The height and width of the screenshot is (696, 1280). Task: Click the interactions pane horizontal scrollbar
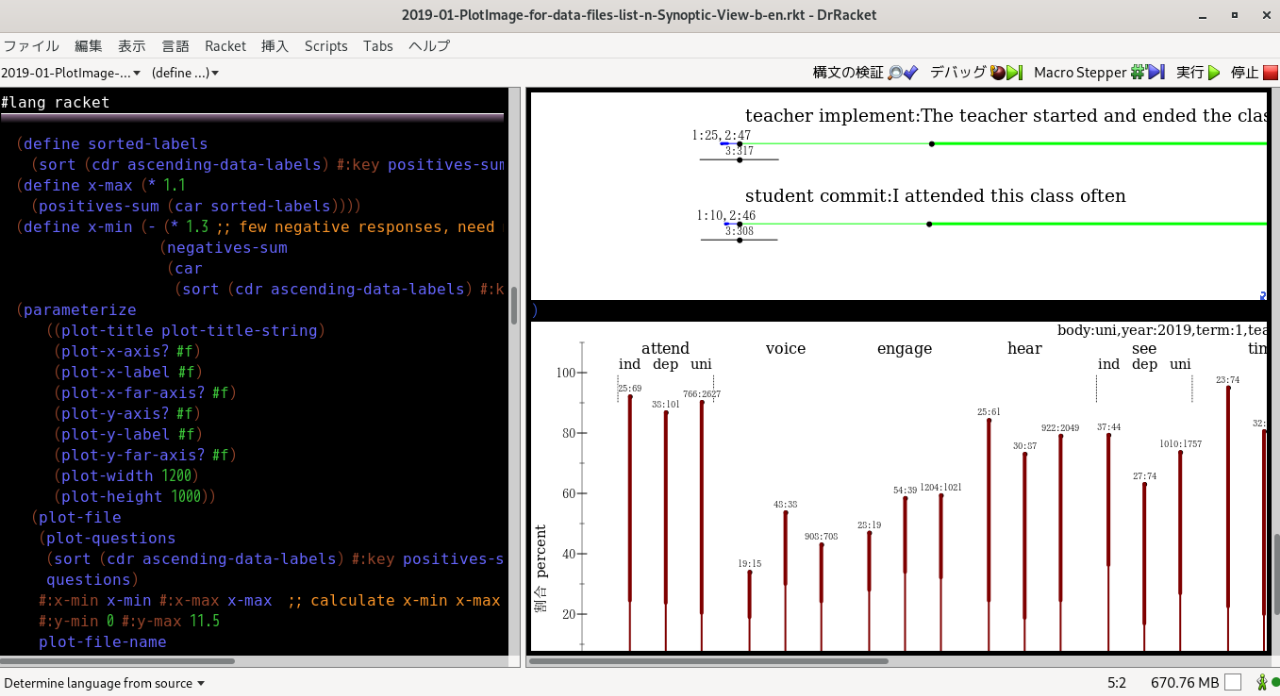708,661
